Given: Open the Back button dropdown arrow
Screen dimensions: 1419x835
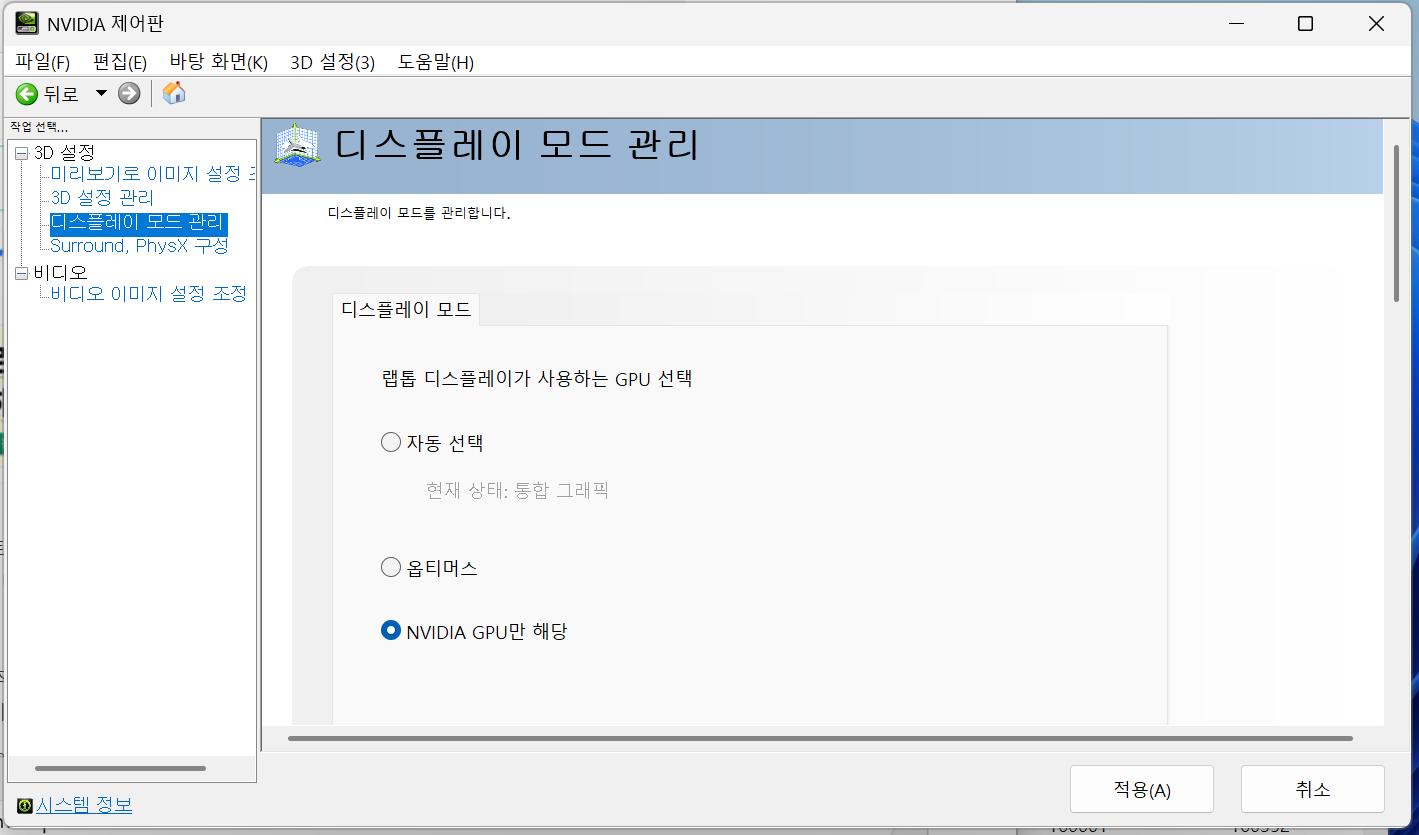Looking at the screenshot, I should (100, 93).
